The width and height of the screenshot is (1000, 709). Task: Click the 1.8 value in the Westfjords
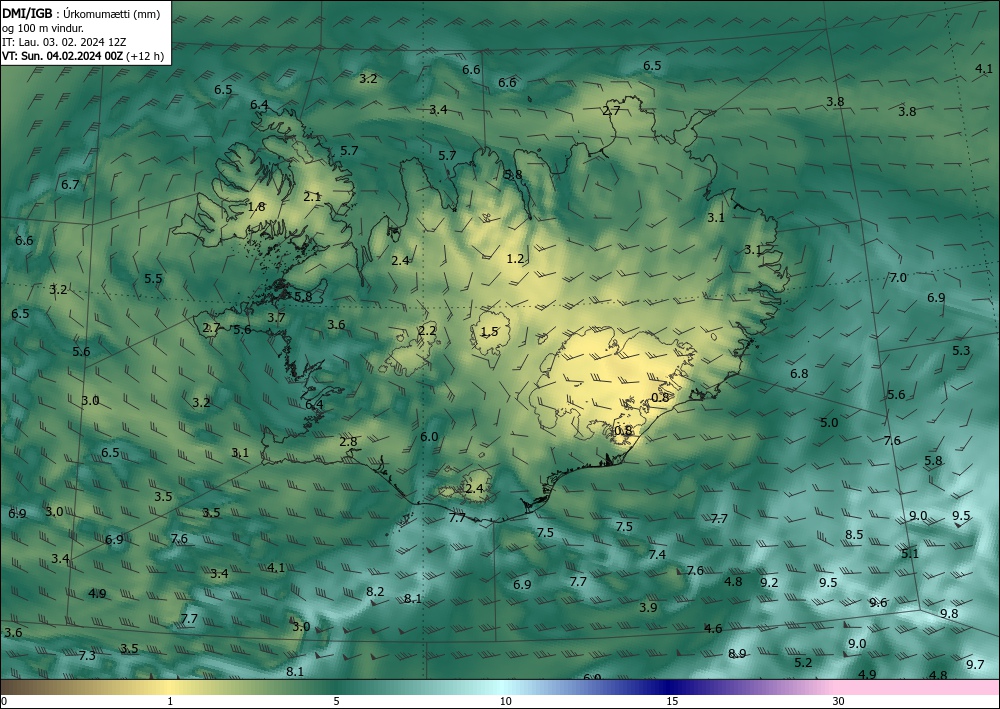(256, 207)
